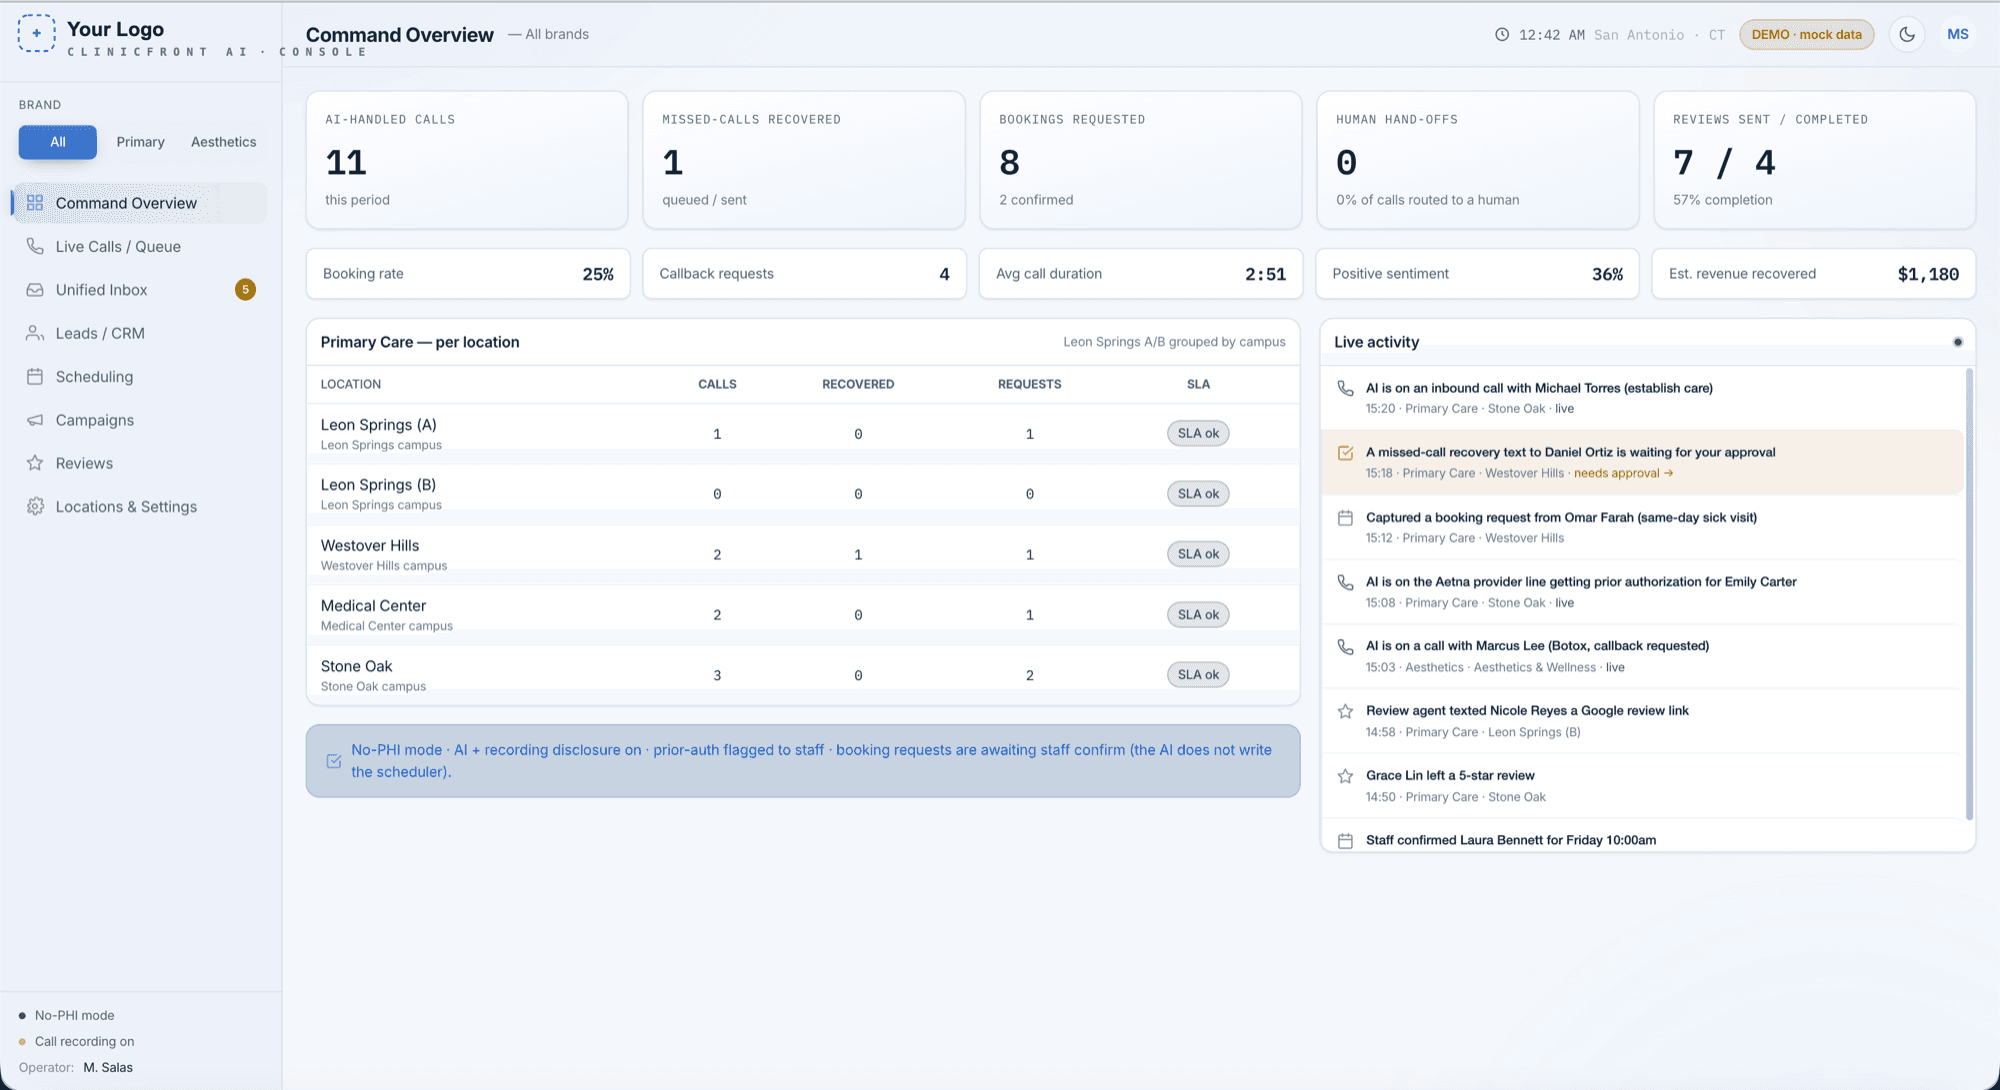Click the Unified Inbox tray icon
This screenshot has height=1090, width=2000.
[x=35, y=290]
